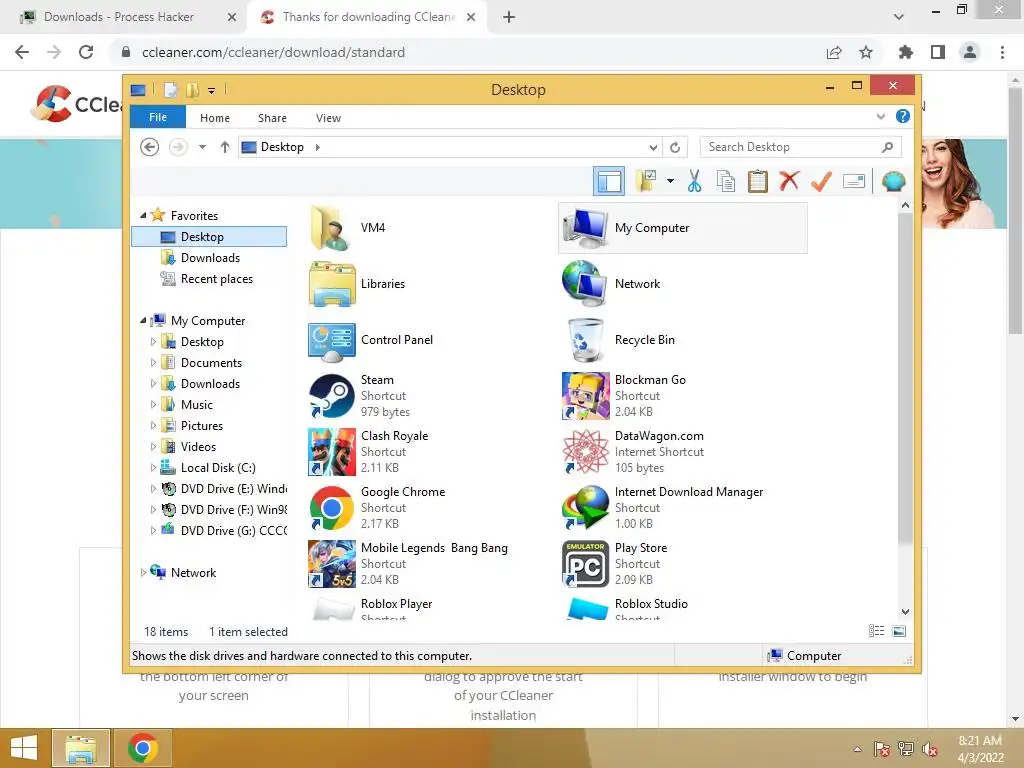Image resolution: width=1024 pixels, height=768 pixels.
Task: Click the email envelope toolbar icon
Action: coord(854,181)
